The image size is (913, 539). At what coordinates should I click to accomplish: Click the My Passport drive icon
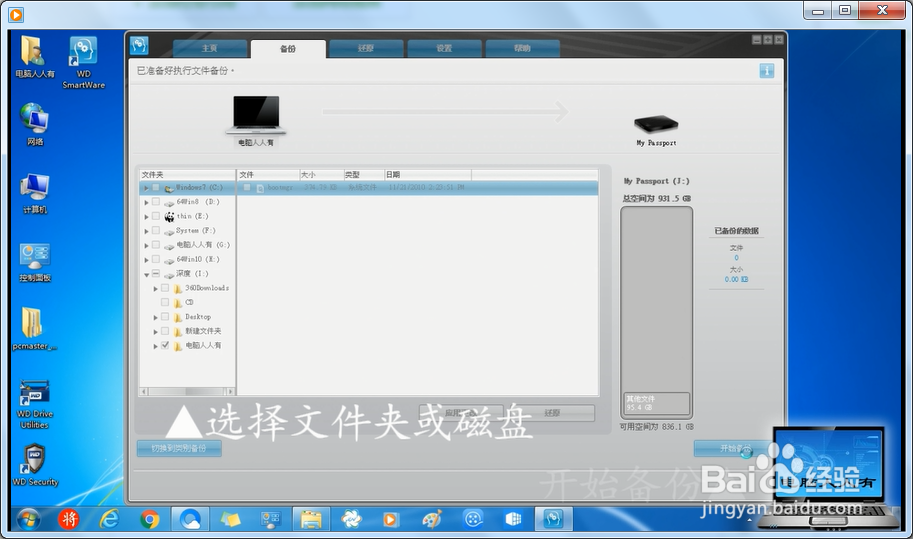coord(656,123)
